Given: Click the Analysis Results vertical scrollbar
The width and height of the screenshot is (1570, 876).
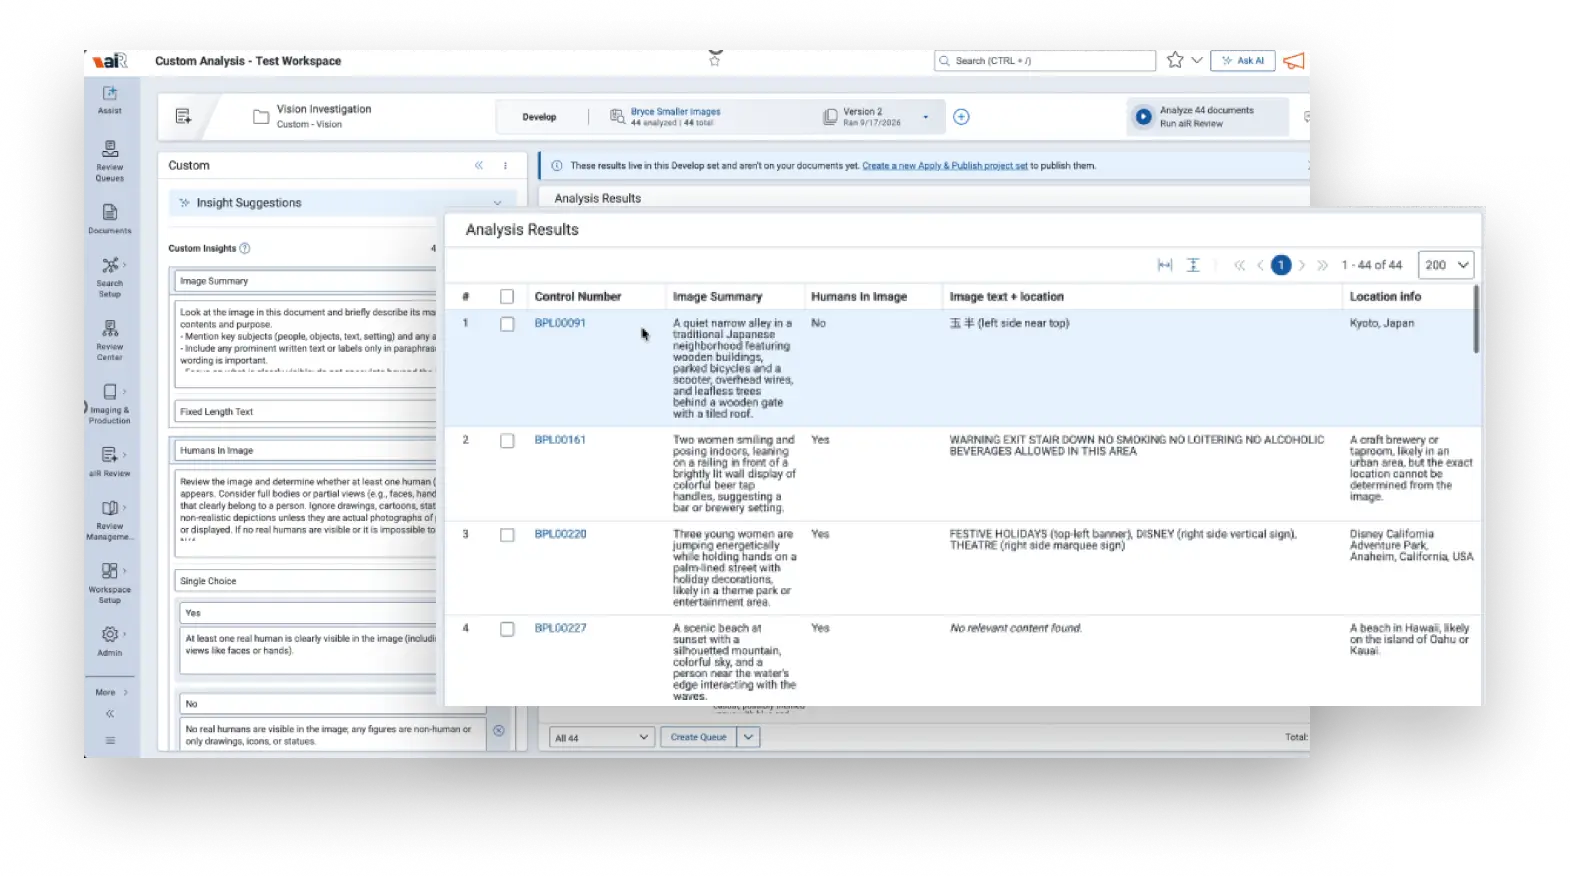Looking at the screenshot, I should (x=1476, y=319).
